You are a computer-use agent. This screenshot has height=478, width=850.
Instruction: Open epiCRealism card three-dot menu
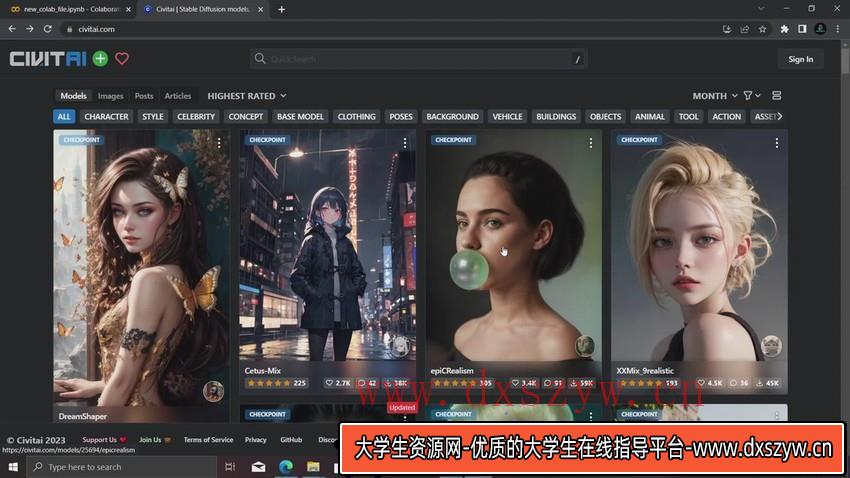(x=591, y=143)
